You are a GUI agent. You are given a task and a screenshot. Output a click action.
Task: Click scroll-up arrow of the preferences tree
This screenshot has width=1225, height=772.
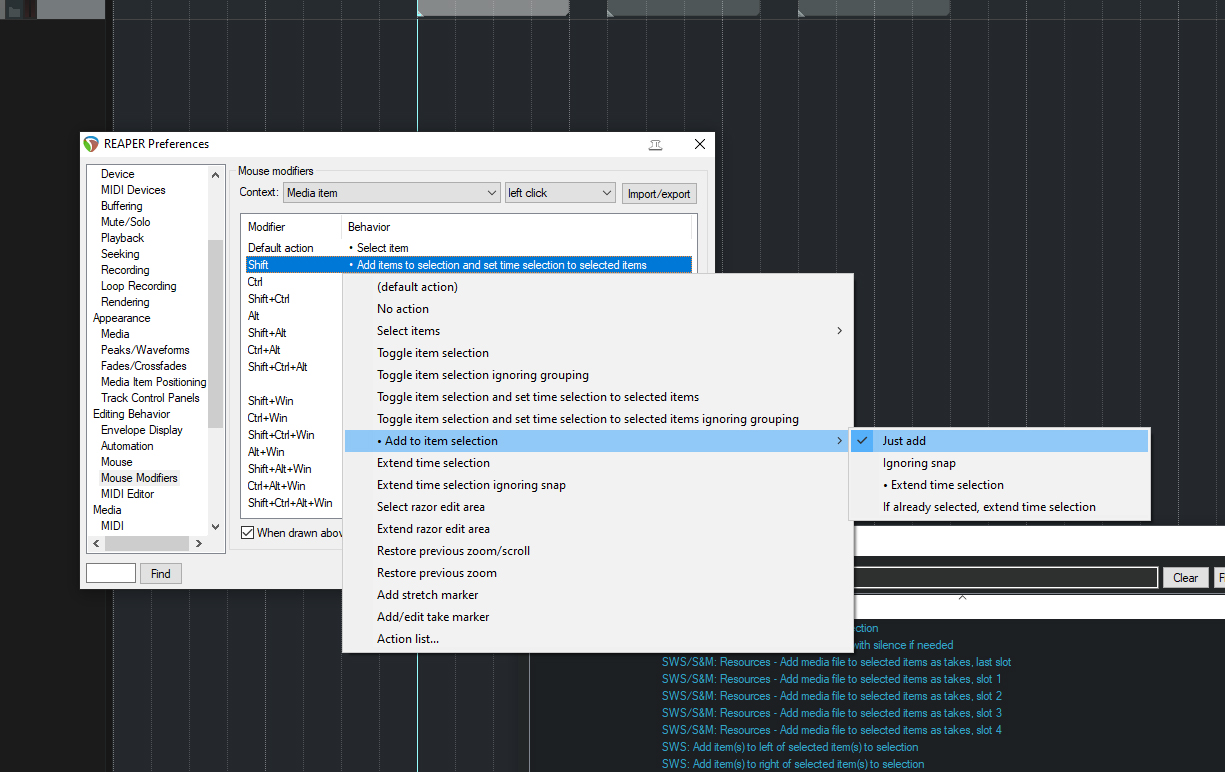point(215,174)
